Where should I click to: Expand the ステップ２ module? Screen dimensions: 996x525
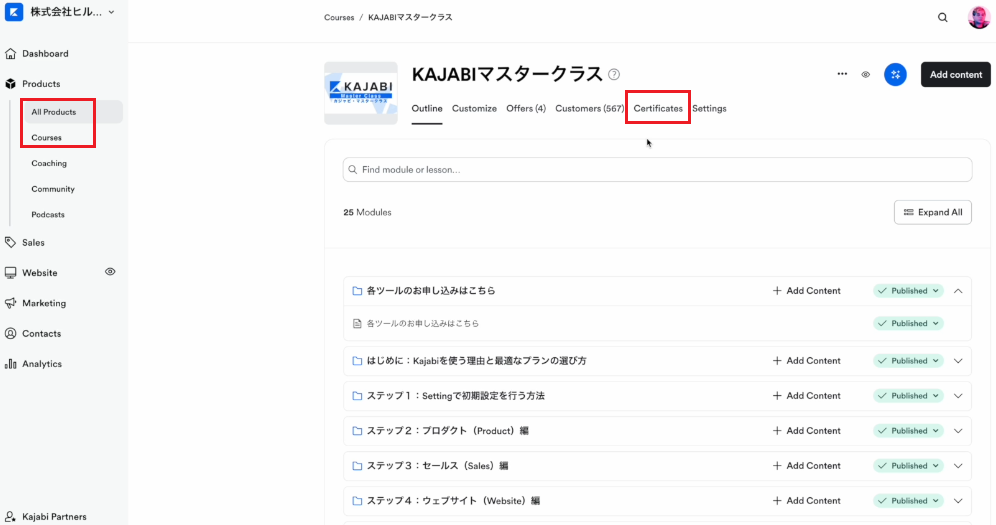click(x=959, y=431)
